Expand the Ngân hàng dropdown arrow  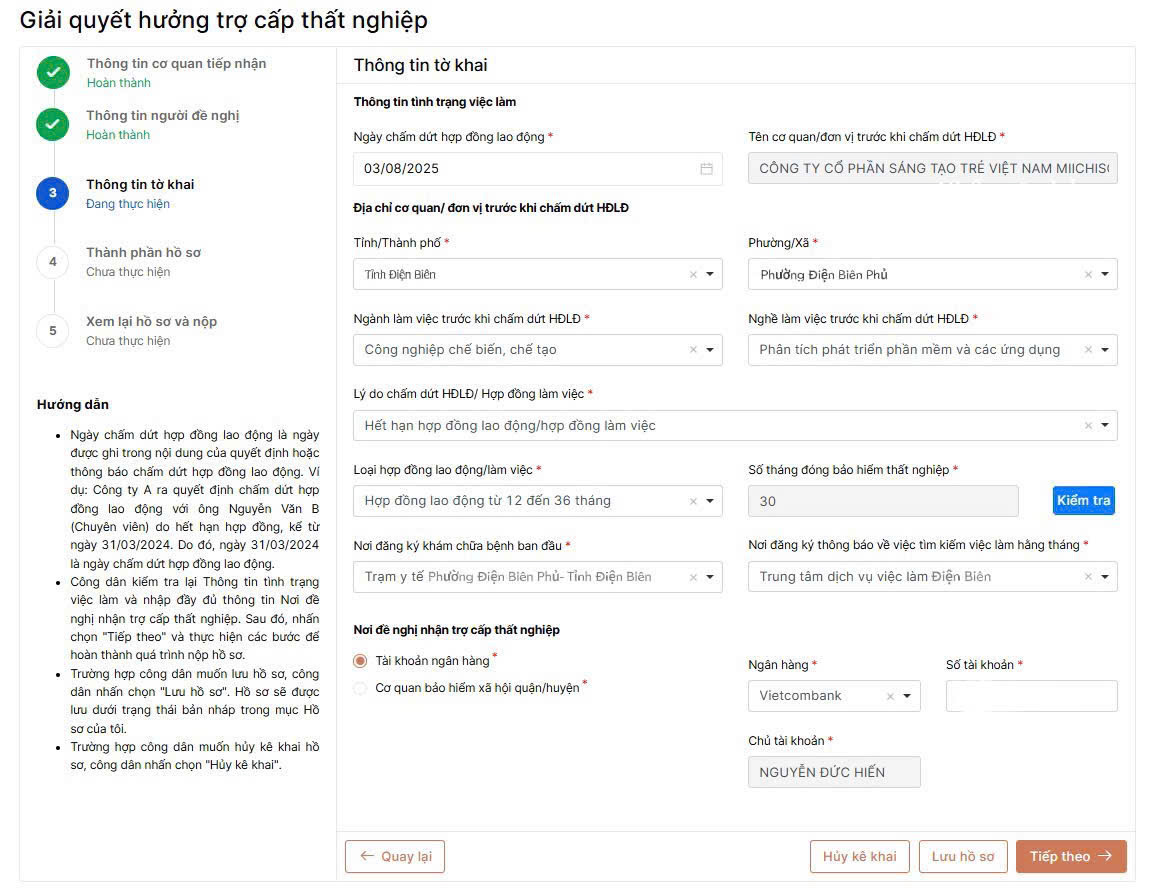tap(907, 696)
